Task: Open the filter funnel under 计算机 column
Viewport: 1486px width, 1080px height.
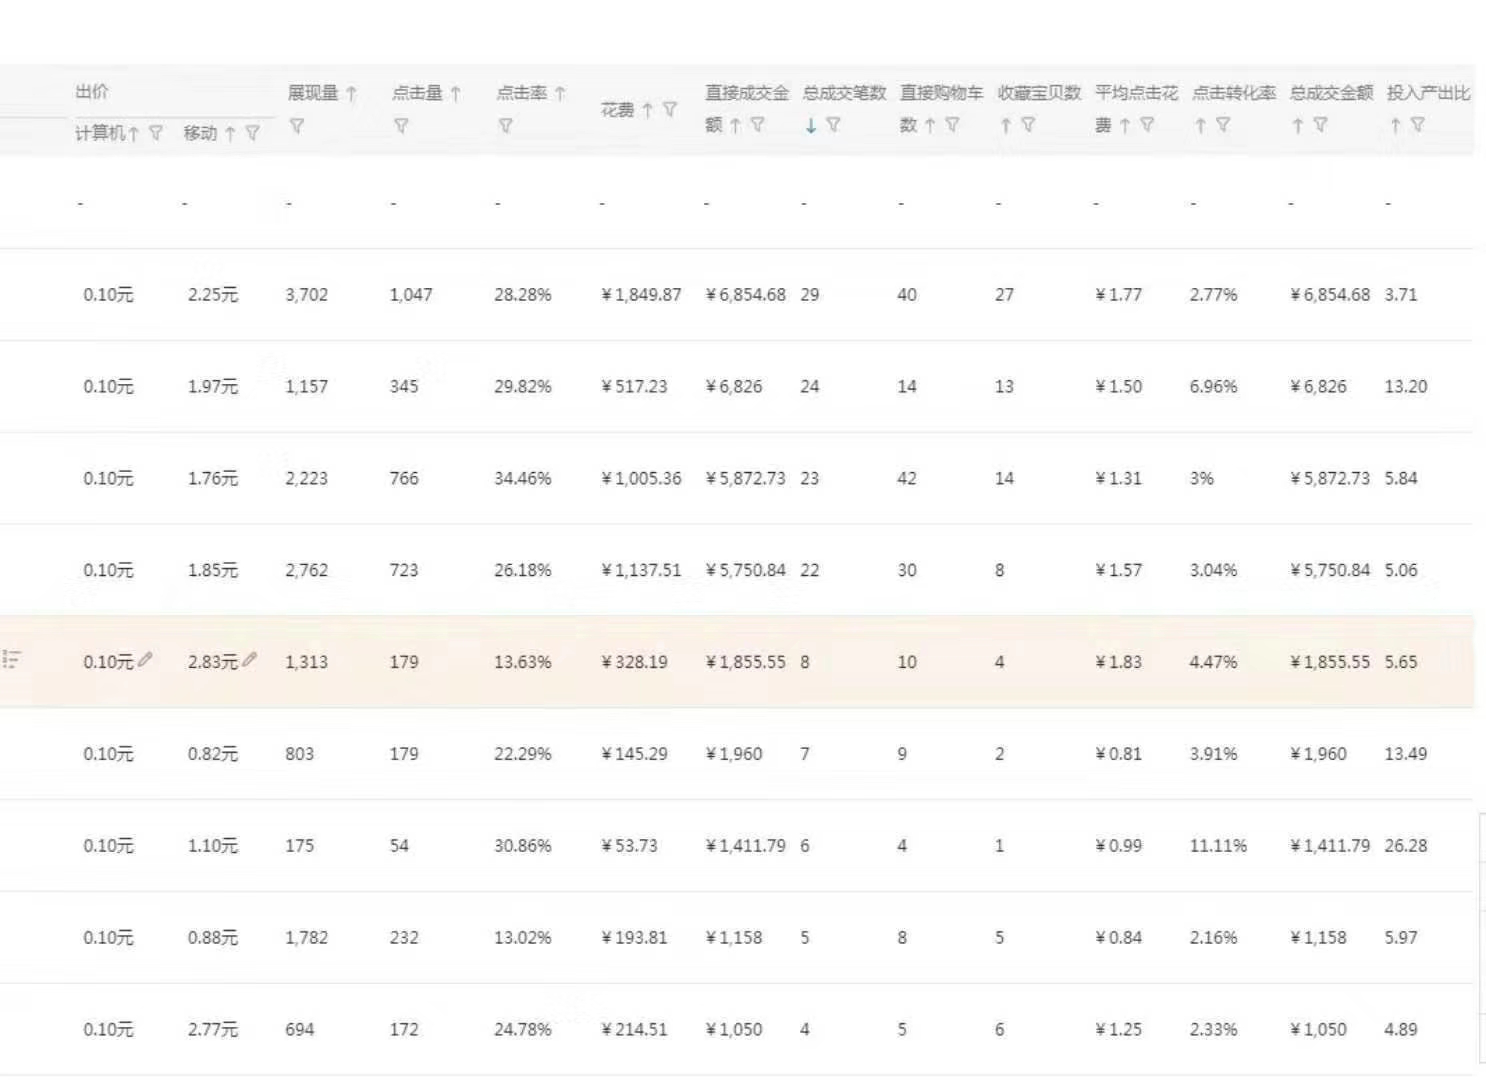Action: pyautogui.click(x=153, y=132)
